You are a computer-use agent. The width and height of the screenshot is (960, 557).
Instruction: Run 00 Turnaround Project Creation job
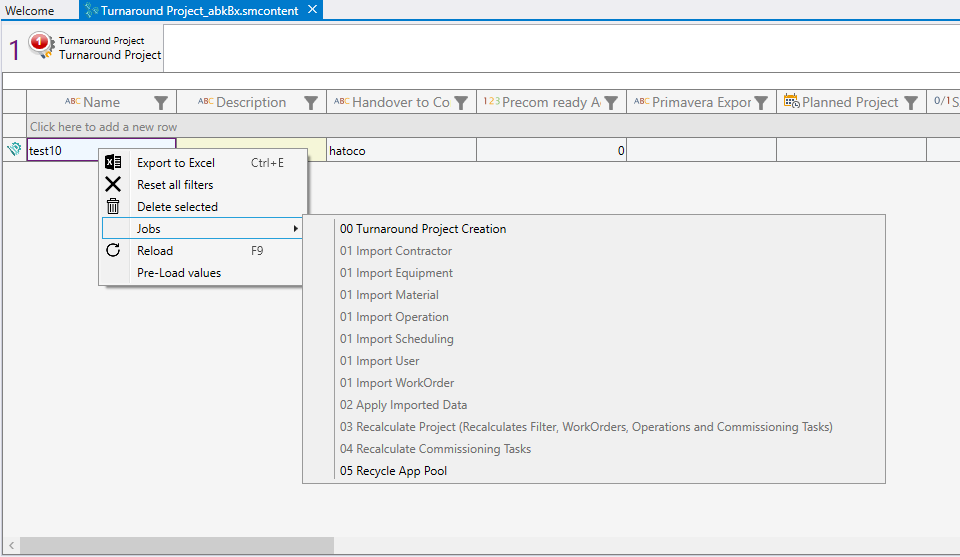[423, 229]
